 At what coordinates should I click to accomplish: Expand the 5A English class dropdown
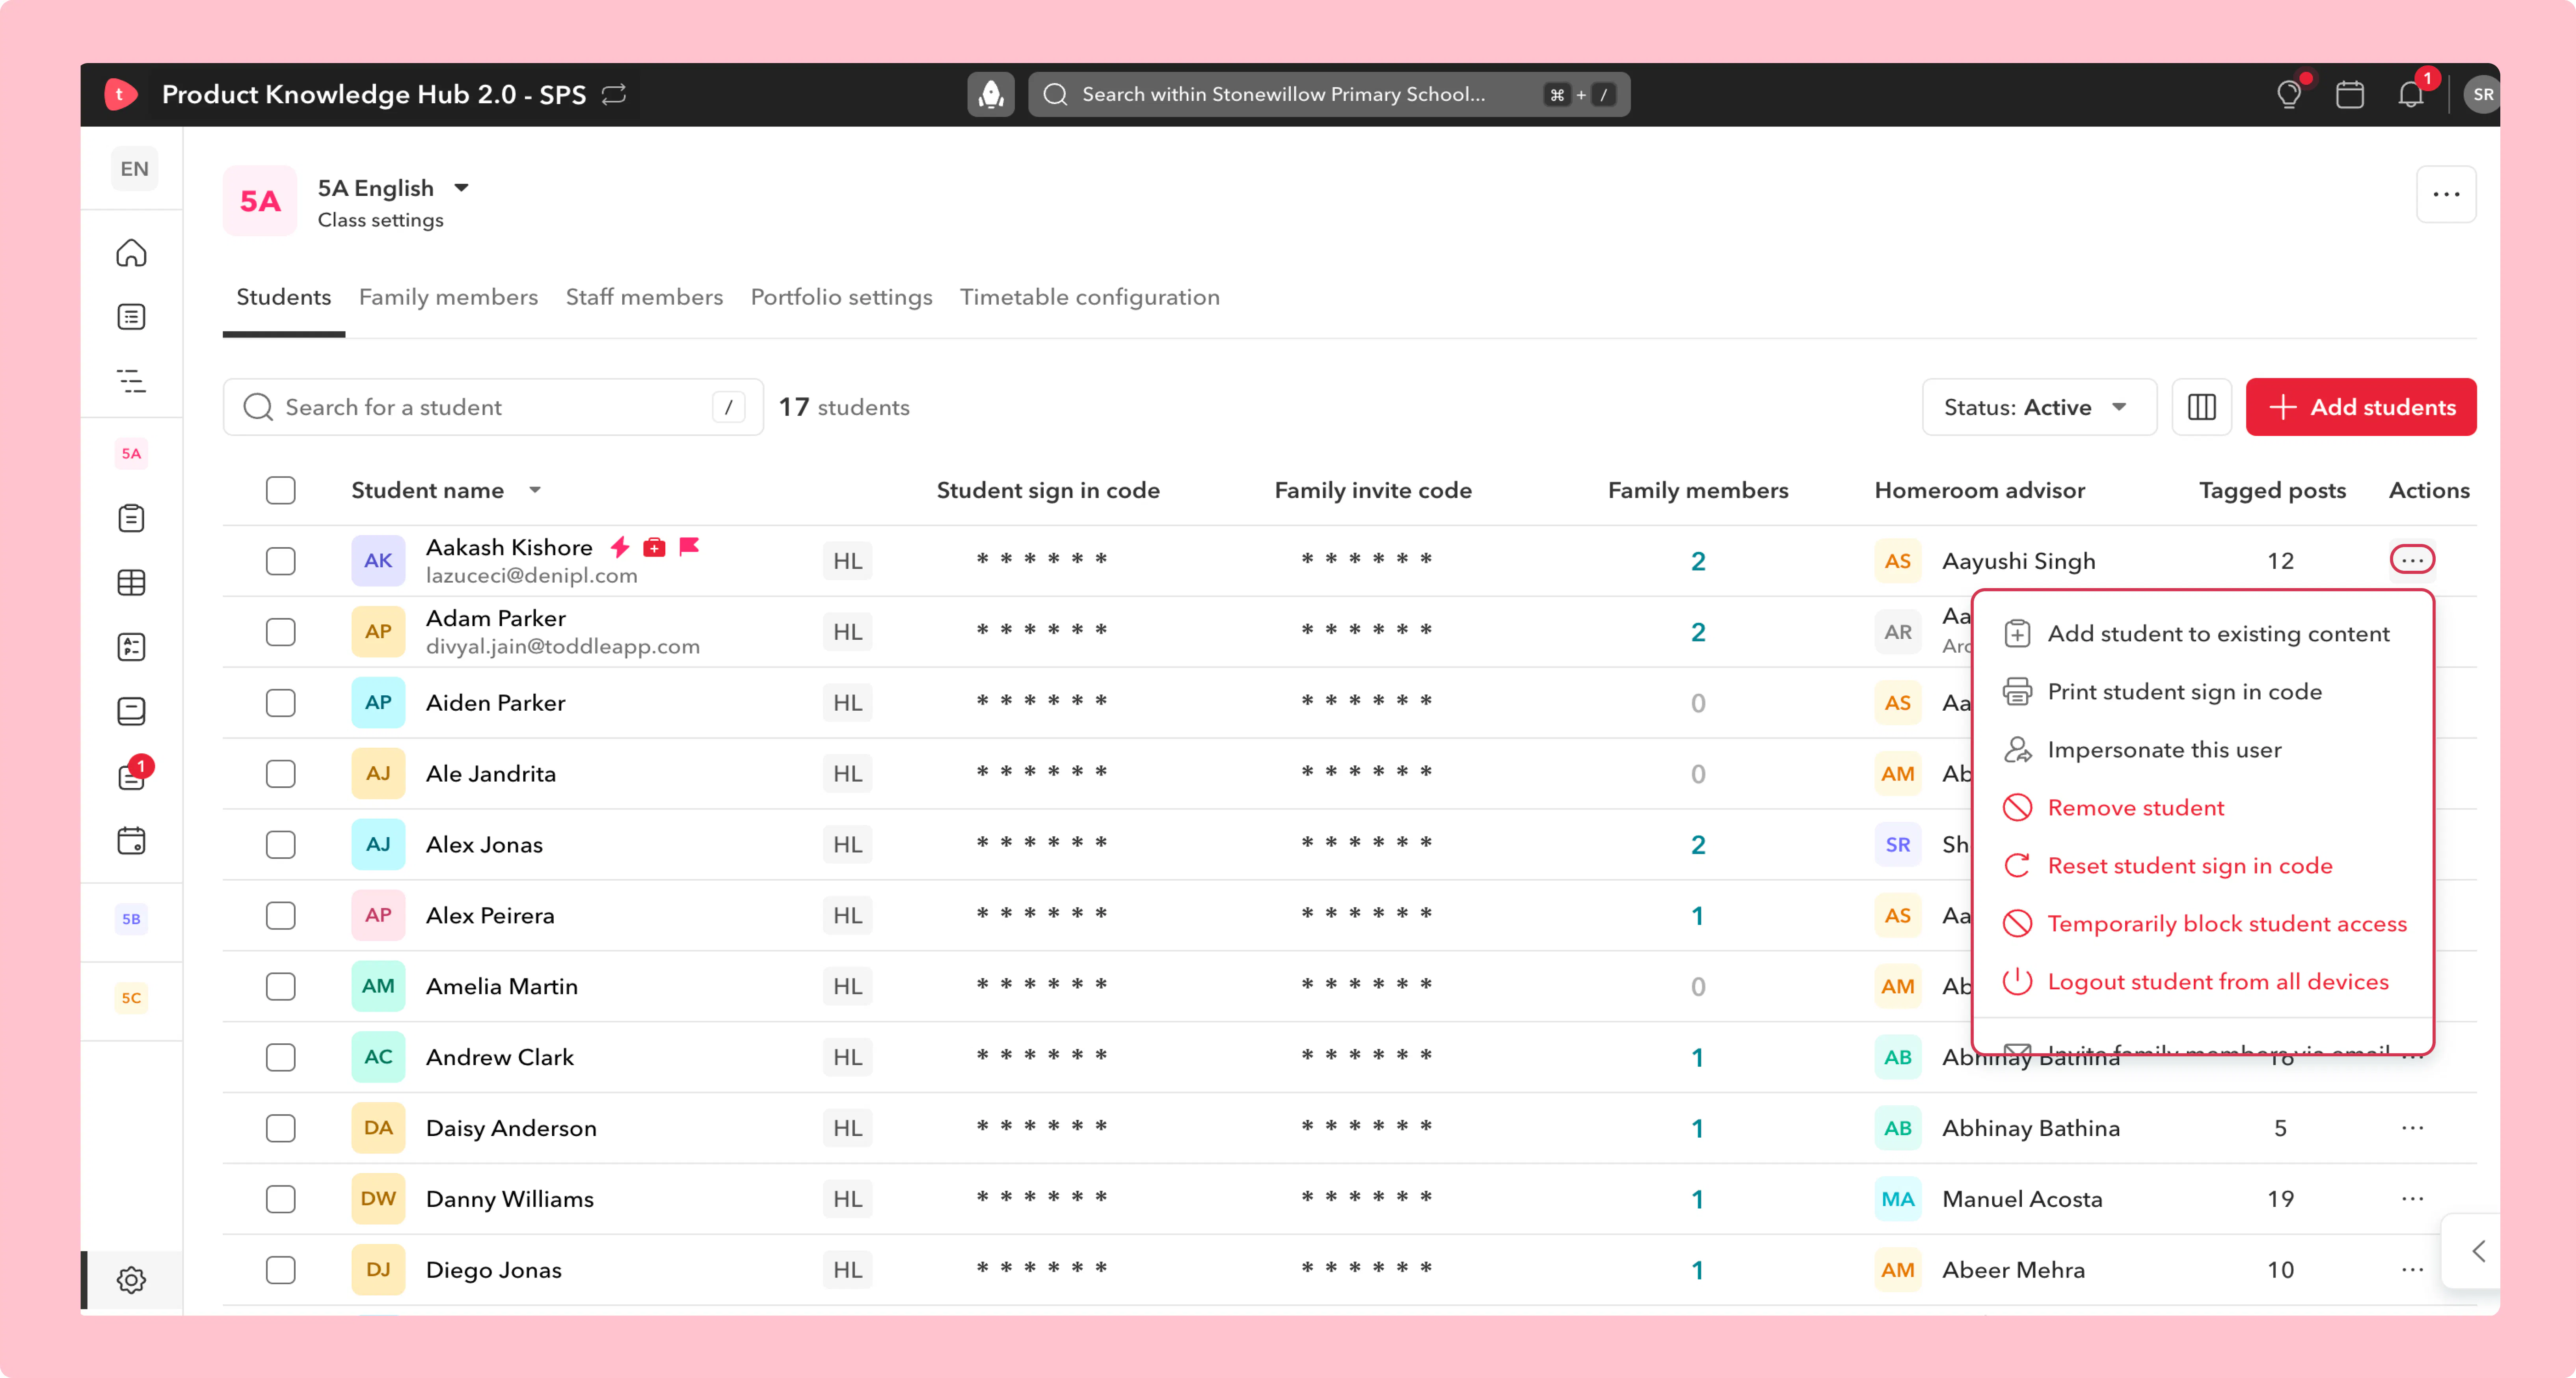tap(461, 188)
